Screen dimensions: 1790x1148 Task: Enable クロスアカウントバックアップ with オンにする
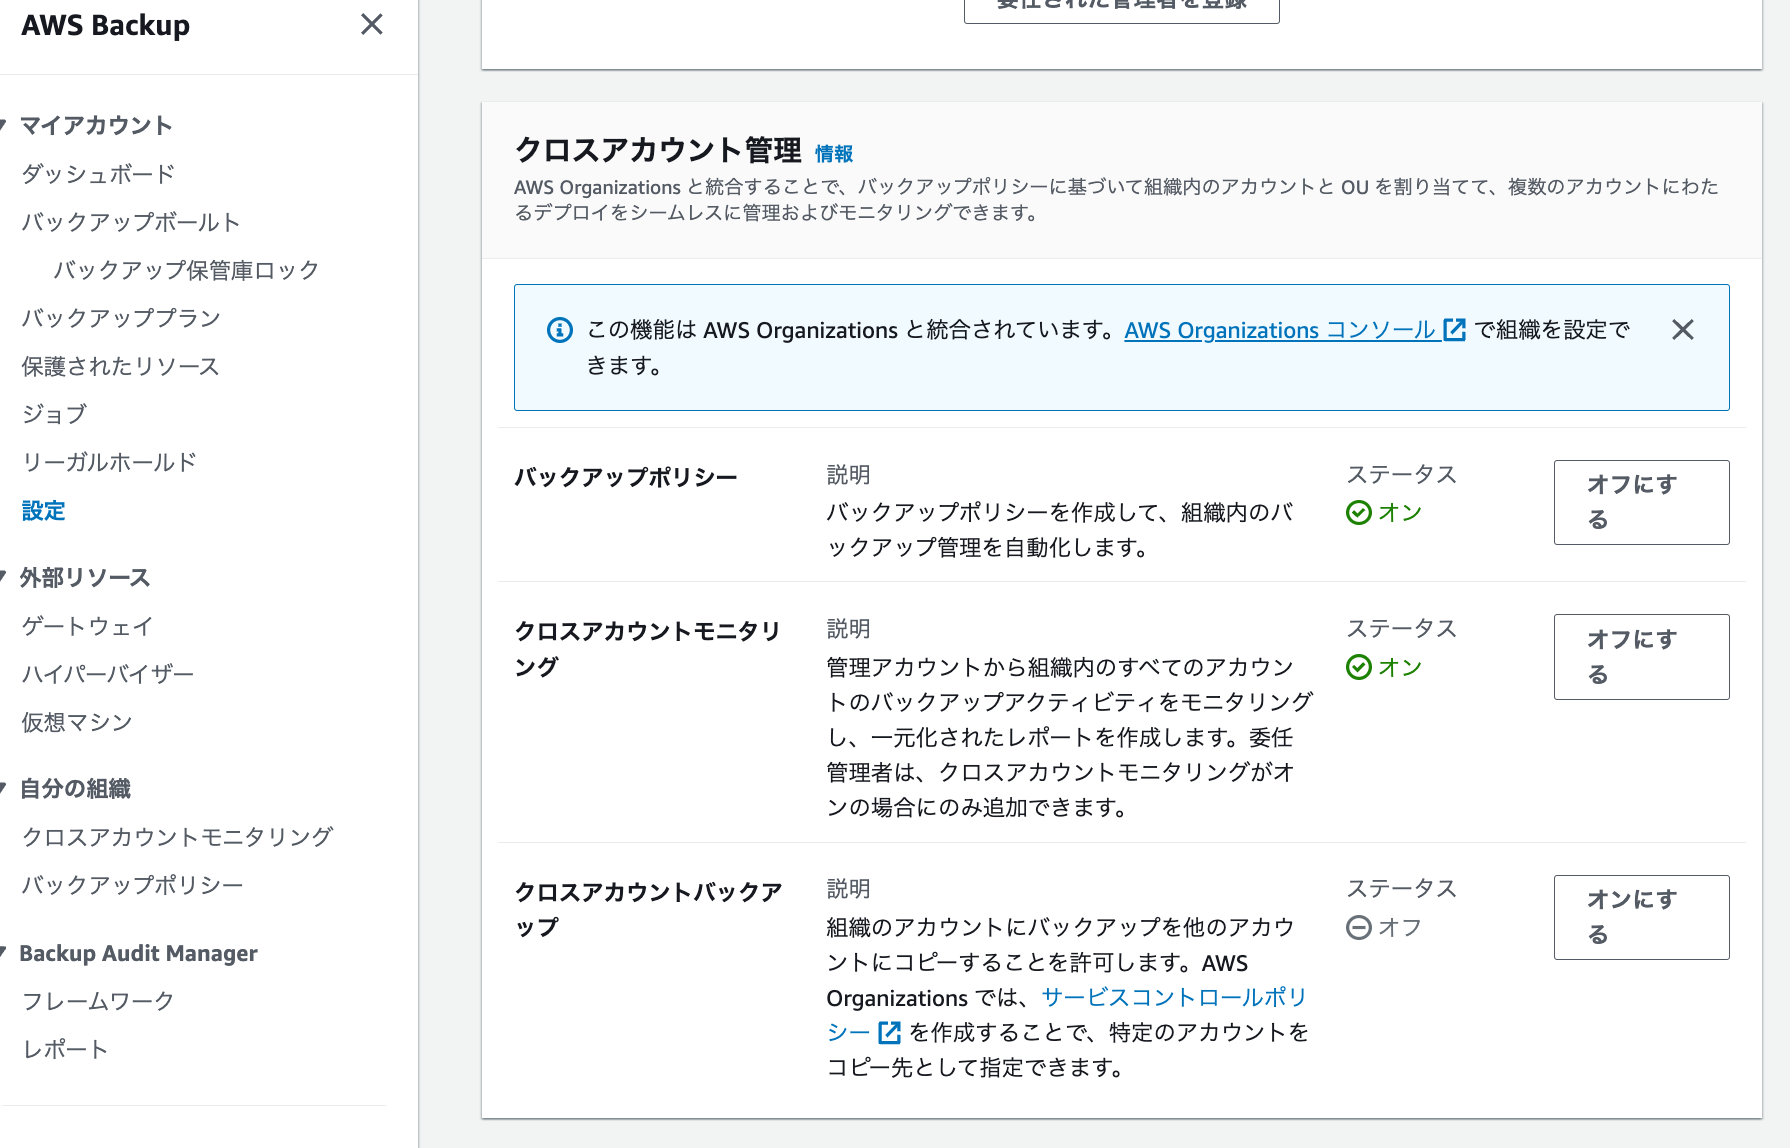coord(1640,917)
